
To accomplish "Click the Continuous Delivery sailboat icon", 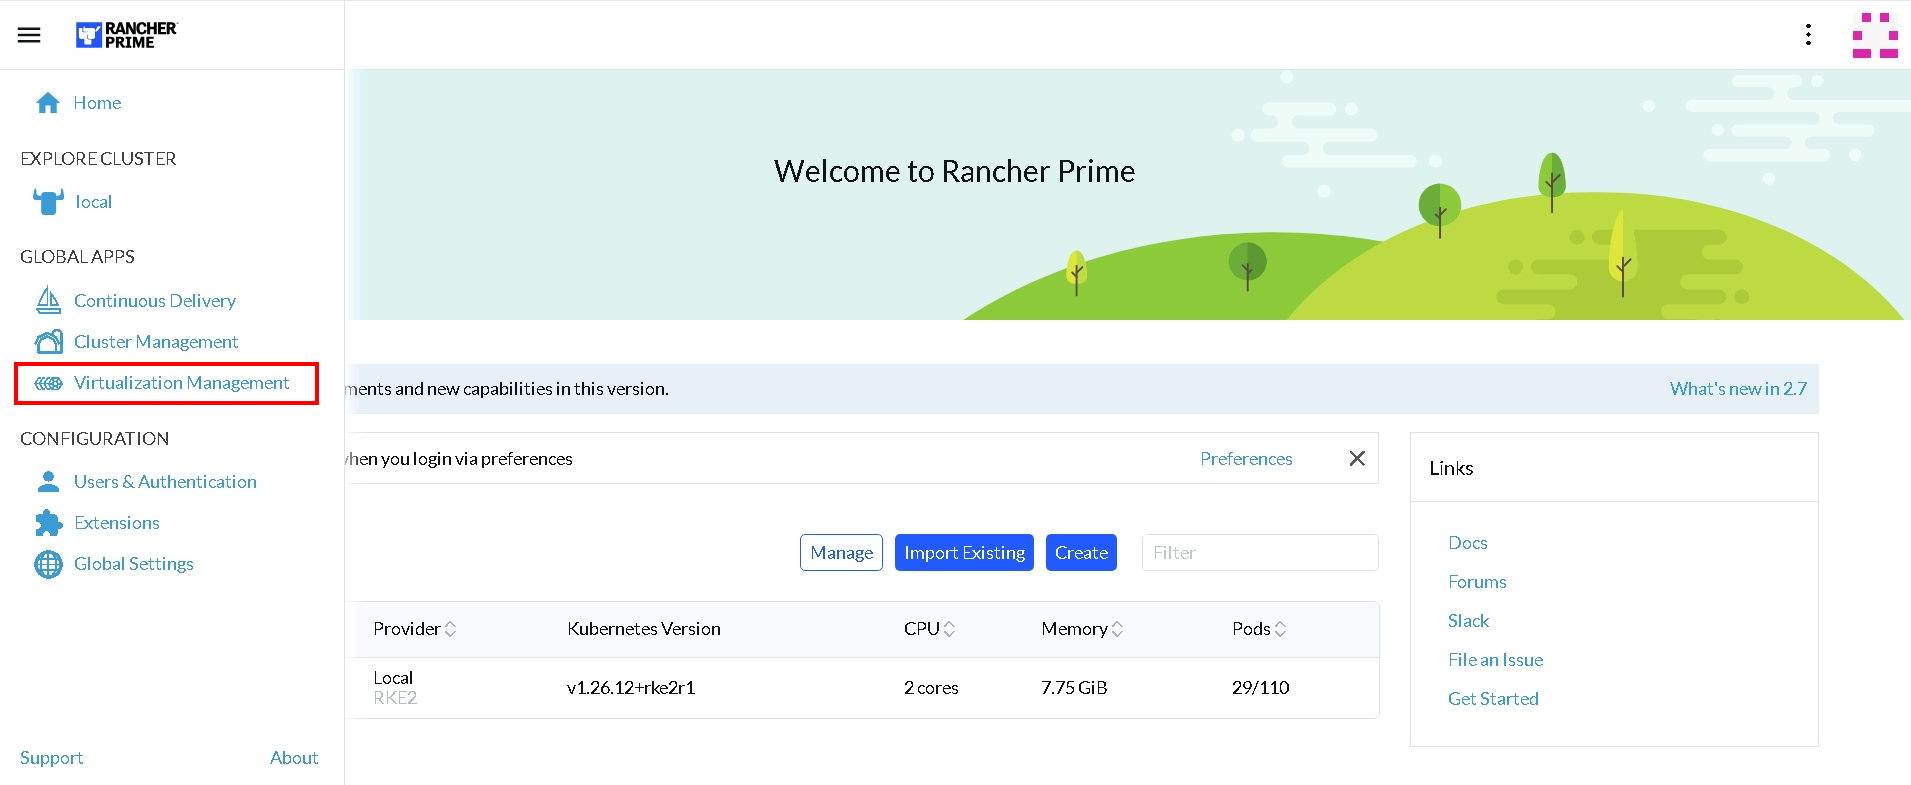I will pos(48,300).
